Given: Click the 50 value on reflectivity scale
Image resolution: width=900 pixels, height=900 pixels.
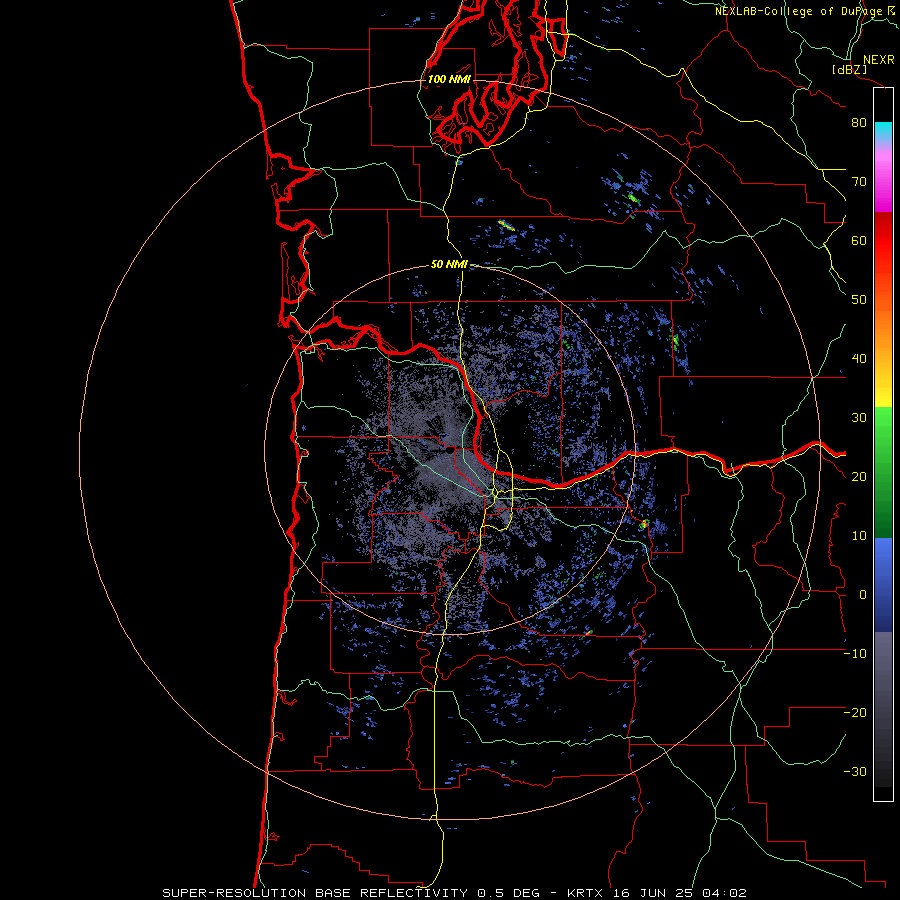Looking at the screenshot, I should tap(859, 300).
